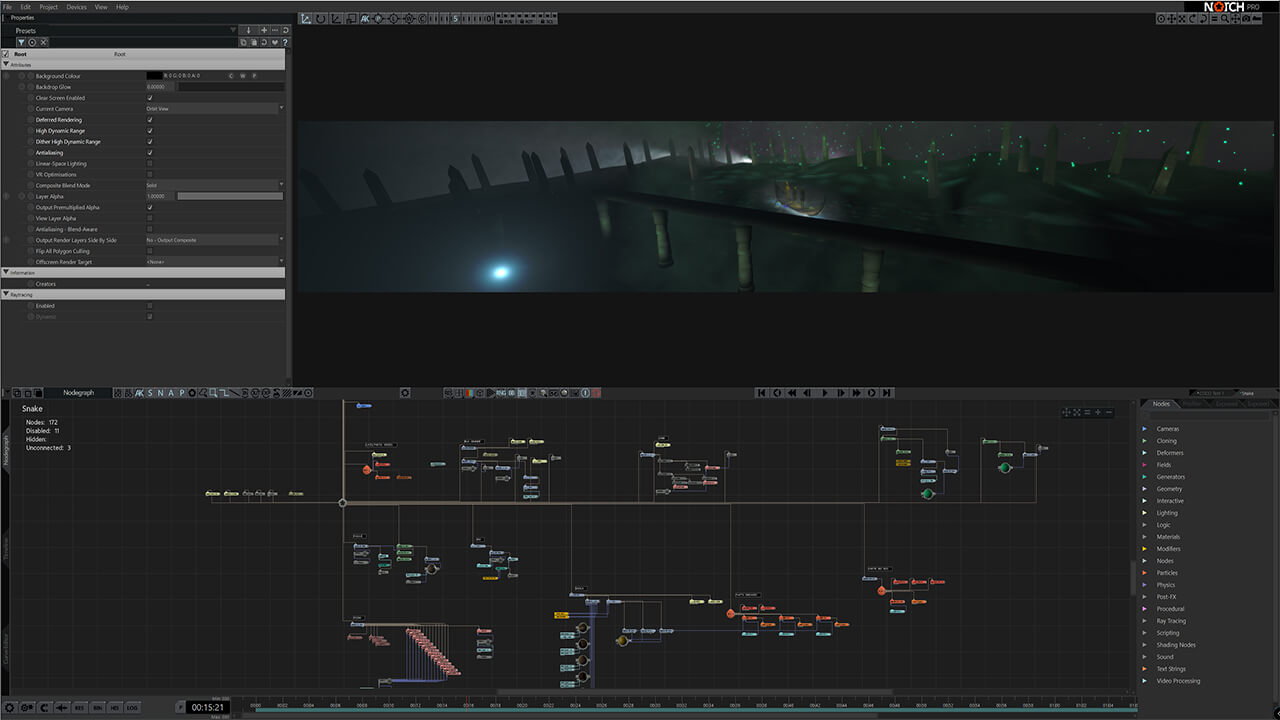Click the Background Colour swatch
1280x720 pixels.
point(154,76)
